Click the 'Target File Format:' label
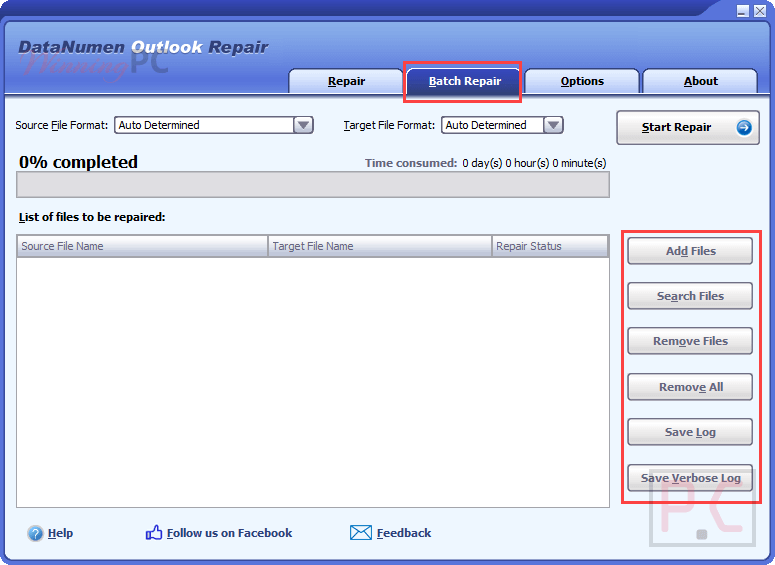775x565 pixels. pyautogui.click(x=389, y=125)
